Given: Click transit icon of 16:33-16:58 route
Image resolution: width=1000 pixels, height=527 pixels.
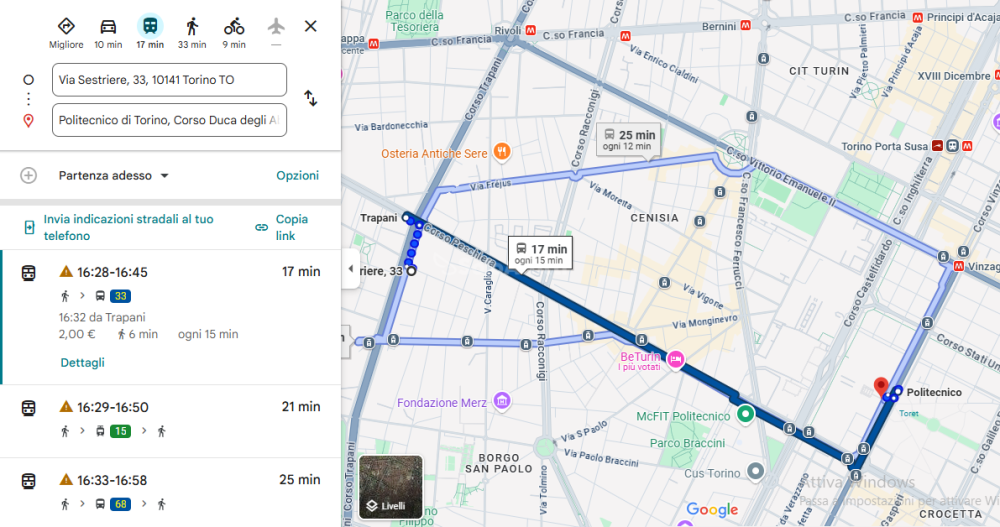Looking at the screenshot, I should [29, 481].
